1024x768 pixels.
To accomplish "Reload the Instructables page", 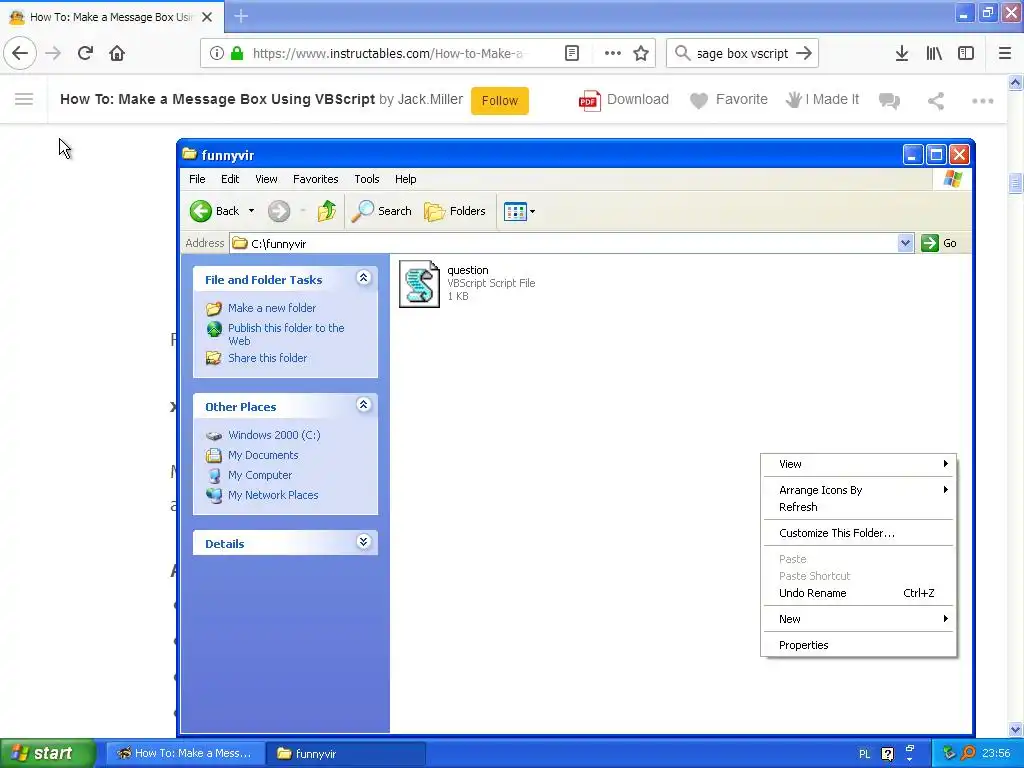I will [85, 53].
